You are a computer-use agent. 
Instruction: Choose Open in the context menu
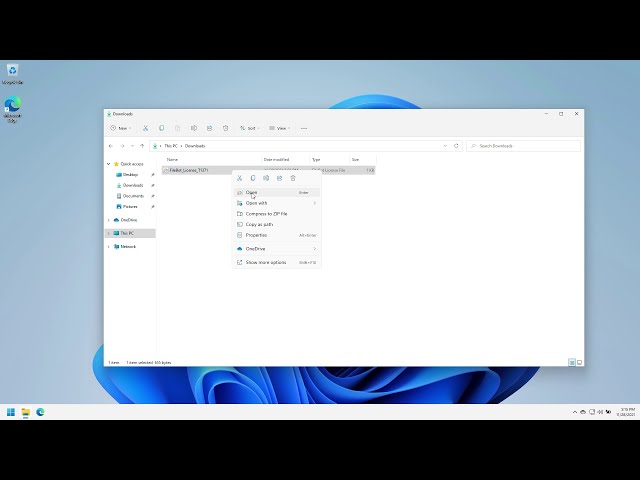[276, 192]
